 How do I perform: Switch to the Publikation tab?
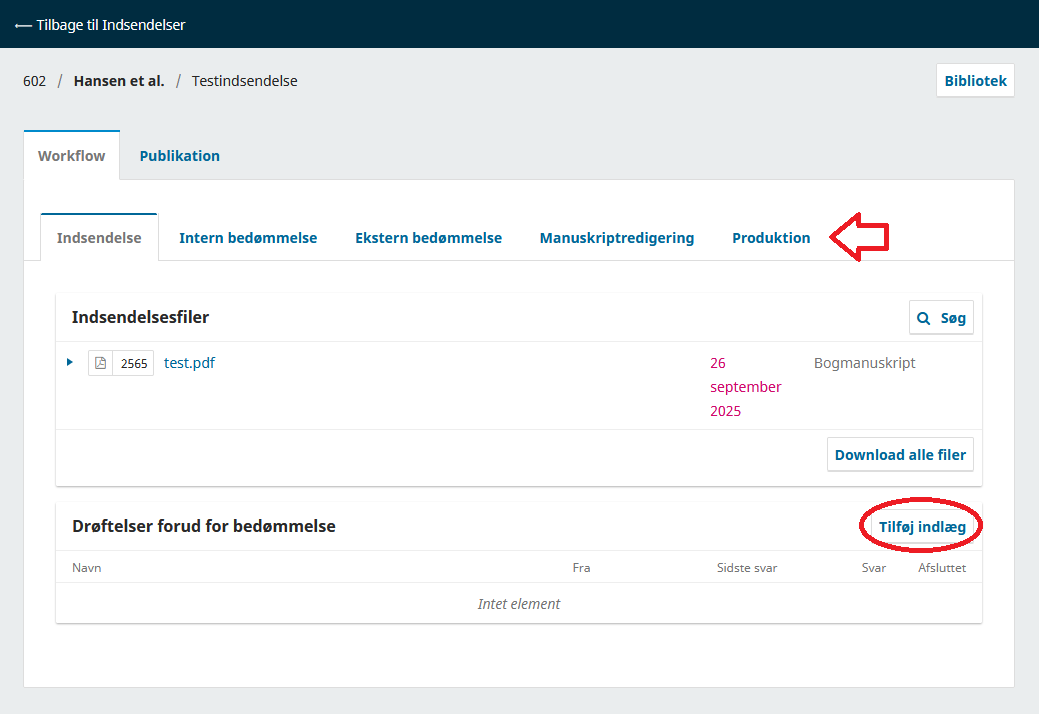pyautogui.click(x=179, y=156)
